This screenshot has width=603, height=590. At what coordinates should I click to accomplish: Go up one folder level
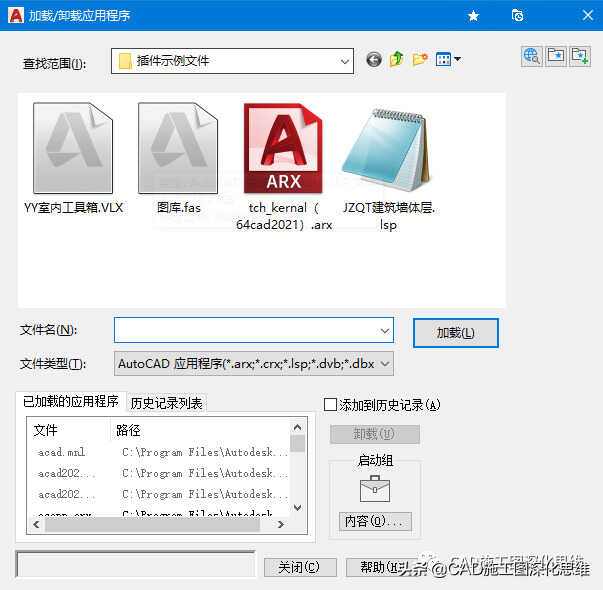396,60
